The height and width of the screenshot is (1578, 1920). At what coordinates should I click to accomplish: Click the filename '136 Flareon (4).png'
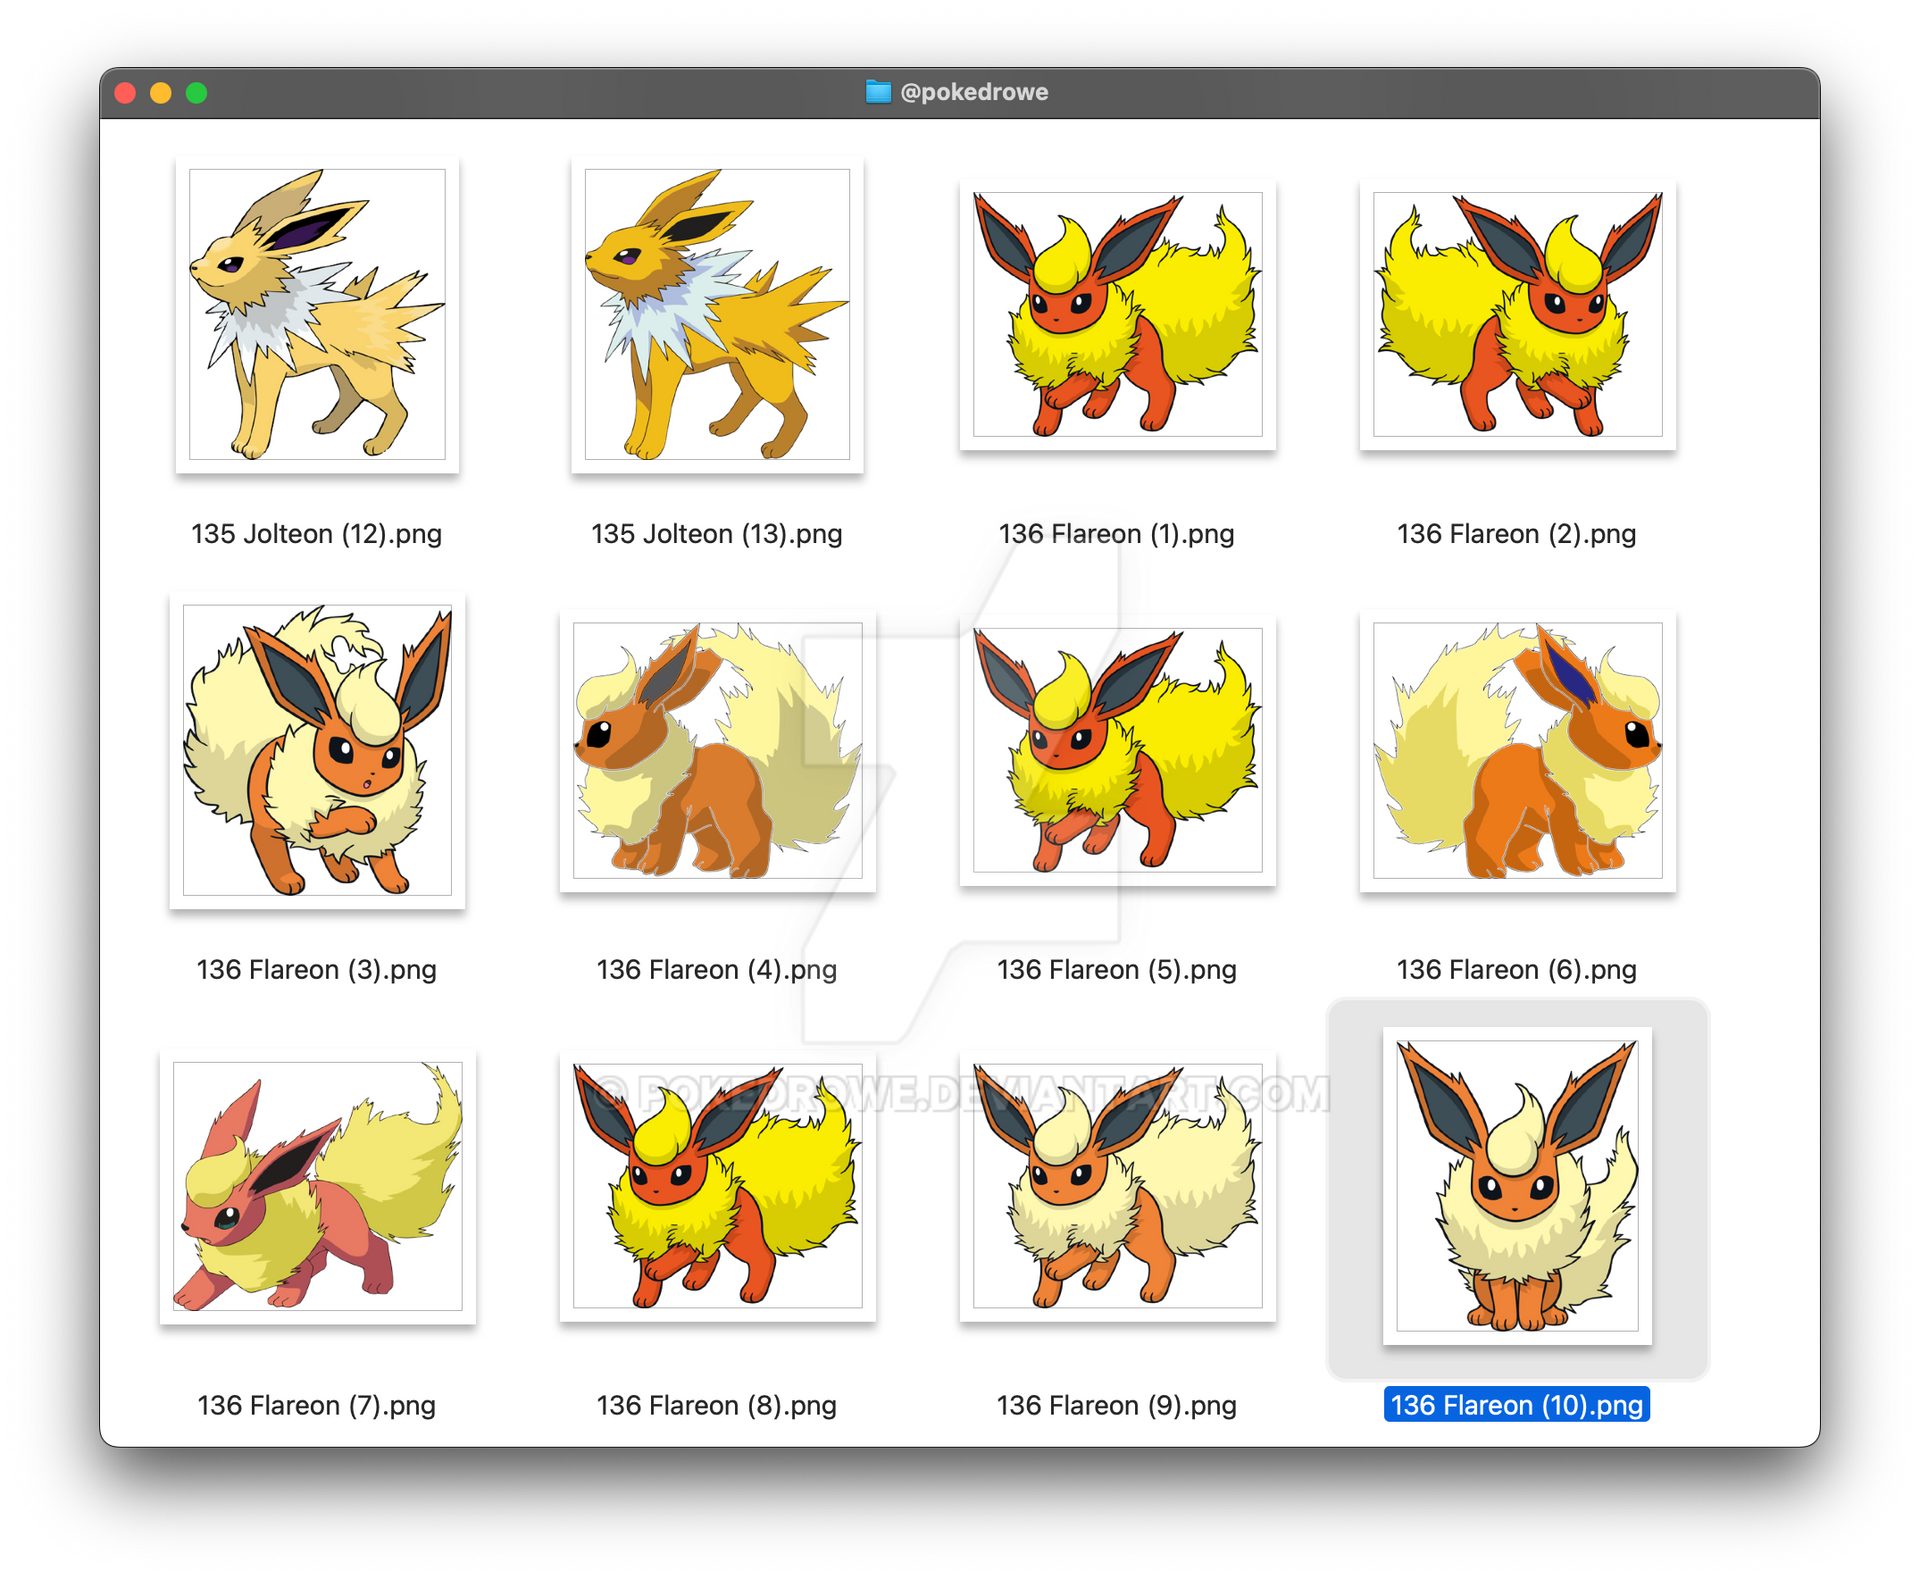[x=717, y=970]
